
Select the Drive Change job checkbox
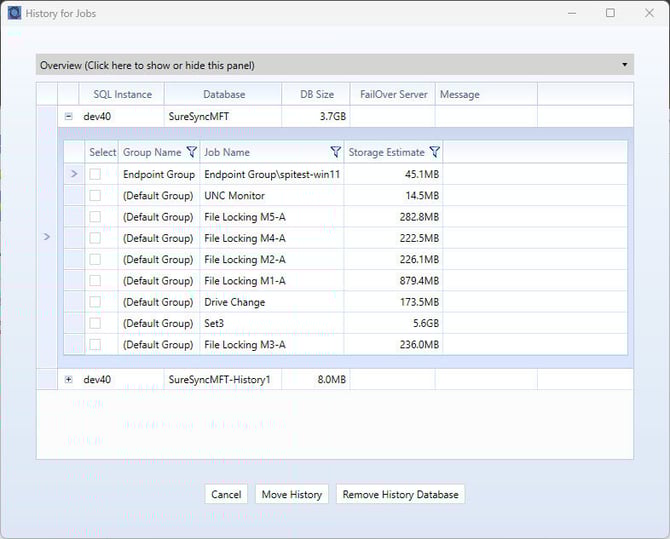click(x=95, y=302)
